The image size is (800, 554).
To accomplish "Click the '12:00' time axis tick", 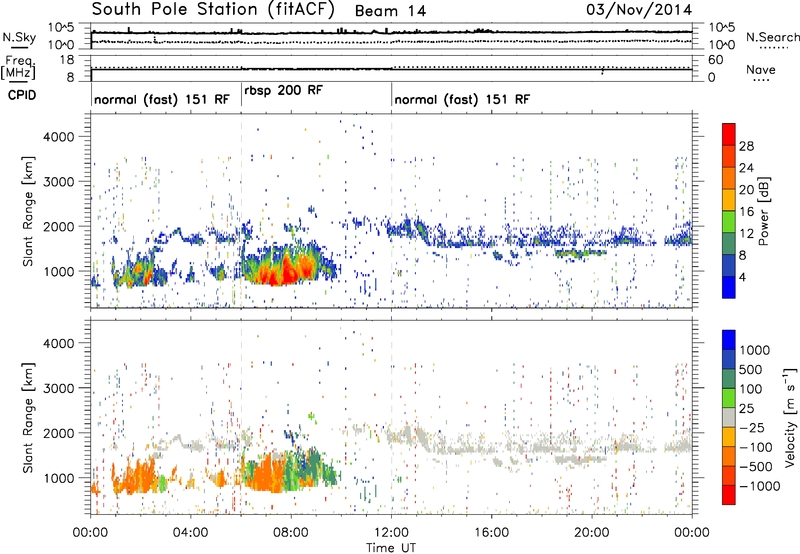I will click(x=391, y=533).
